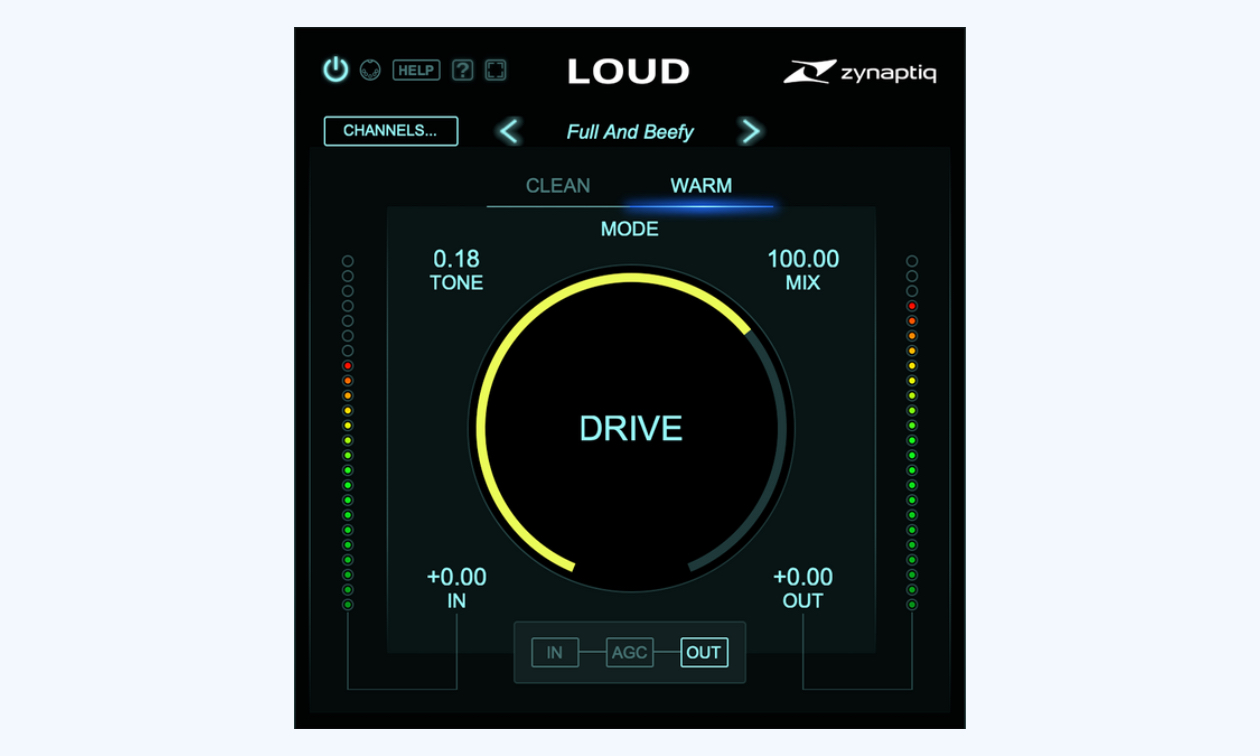Click the LOUD plugin title
Screen dimensions: 1260x756
[629, 71]
